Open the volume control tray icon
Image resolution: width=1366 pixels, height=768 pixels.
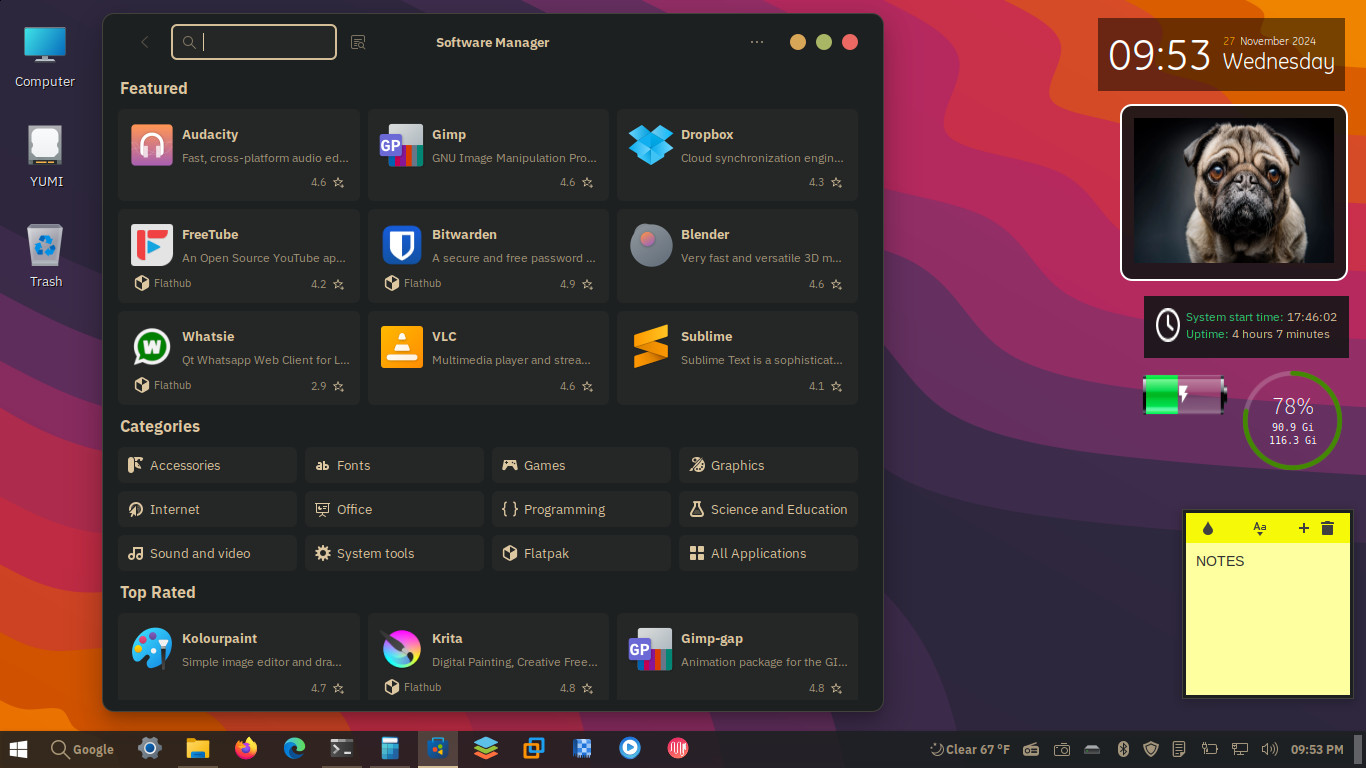[1270, 749]
